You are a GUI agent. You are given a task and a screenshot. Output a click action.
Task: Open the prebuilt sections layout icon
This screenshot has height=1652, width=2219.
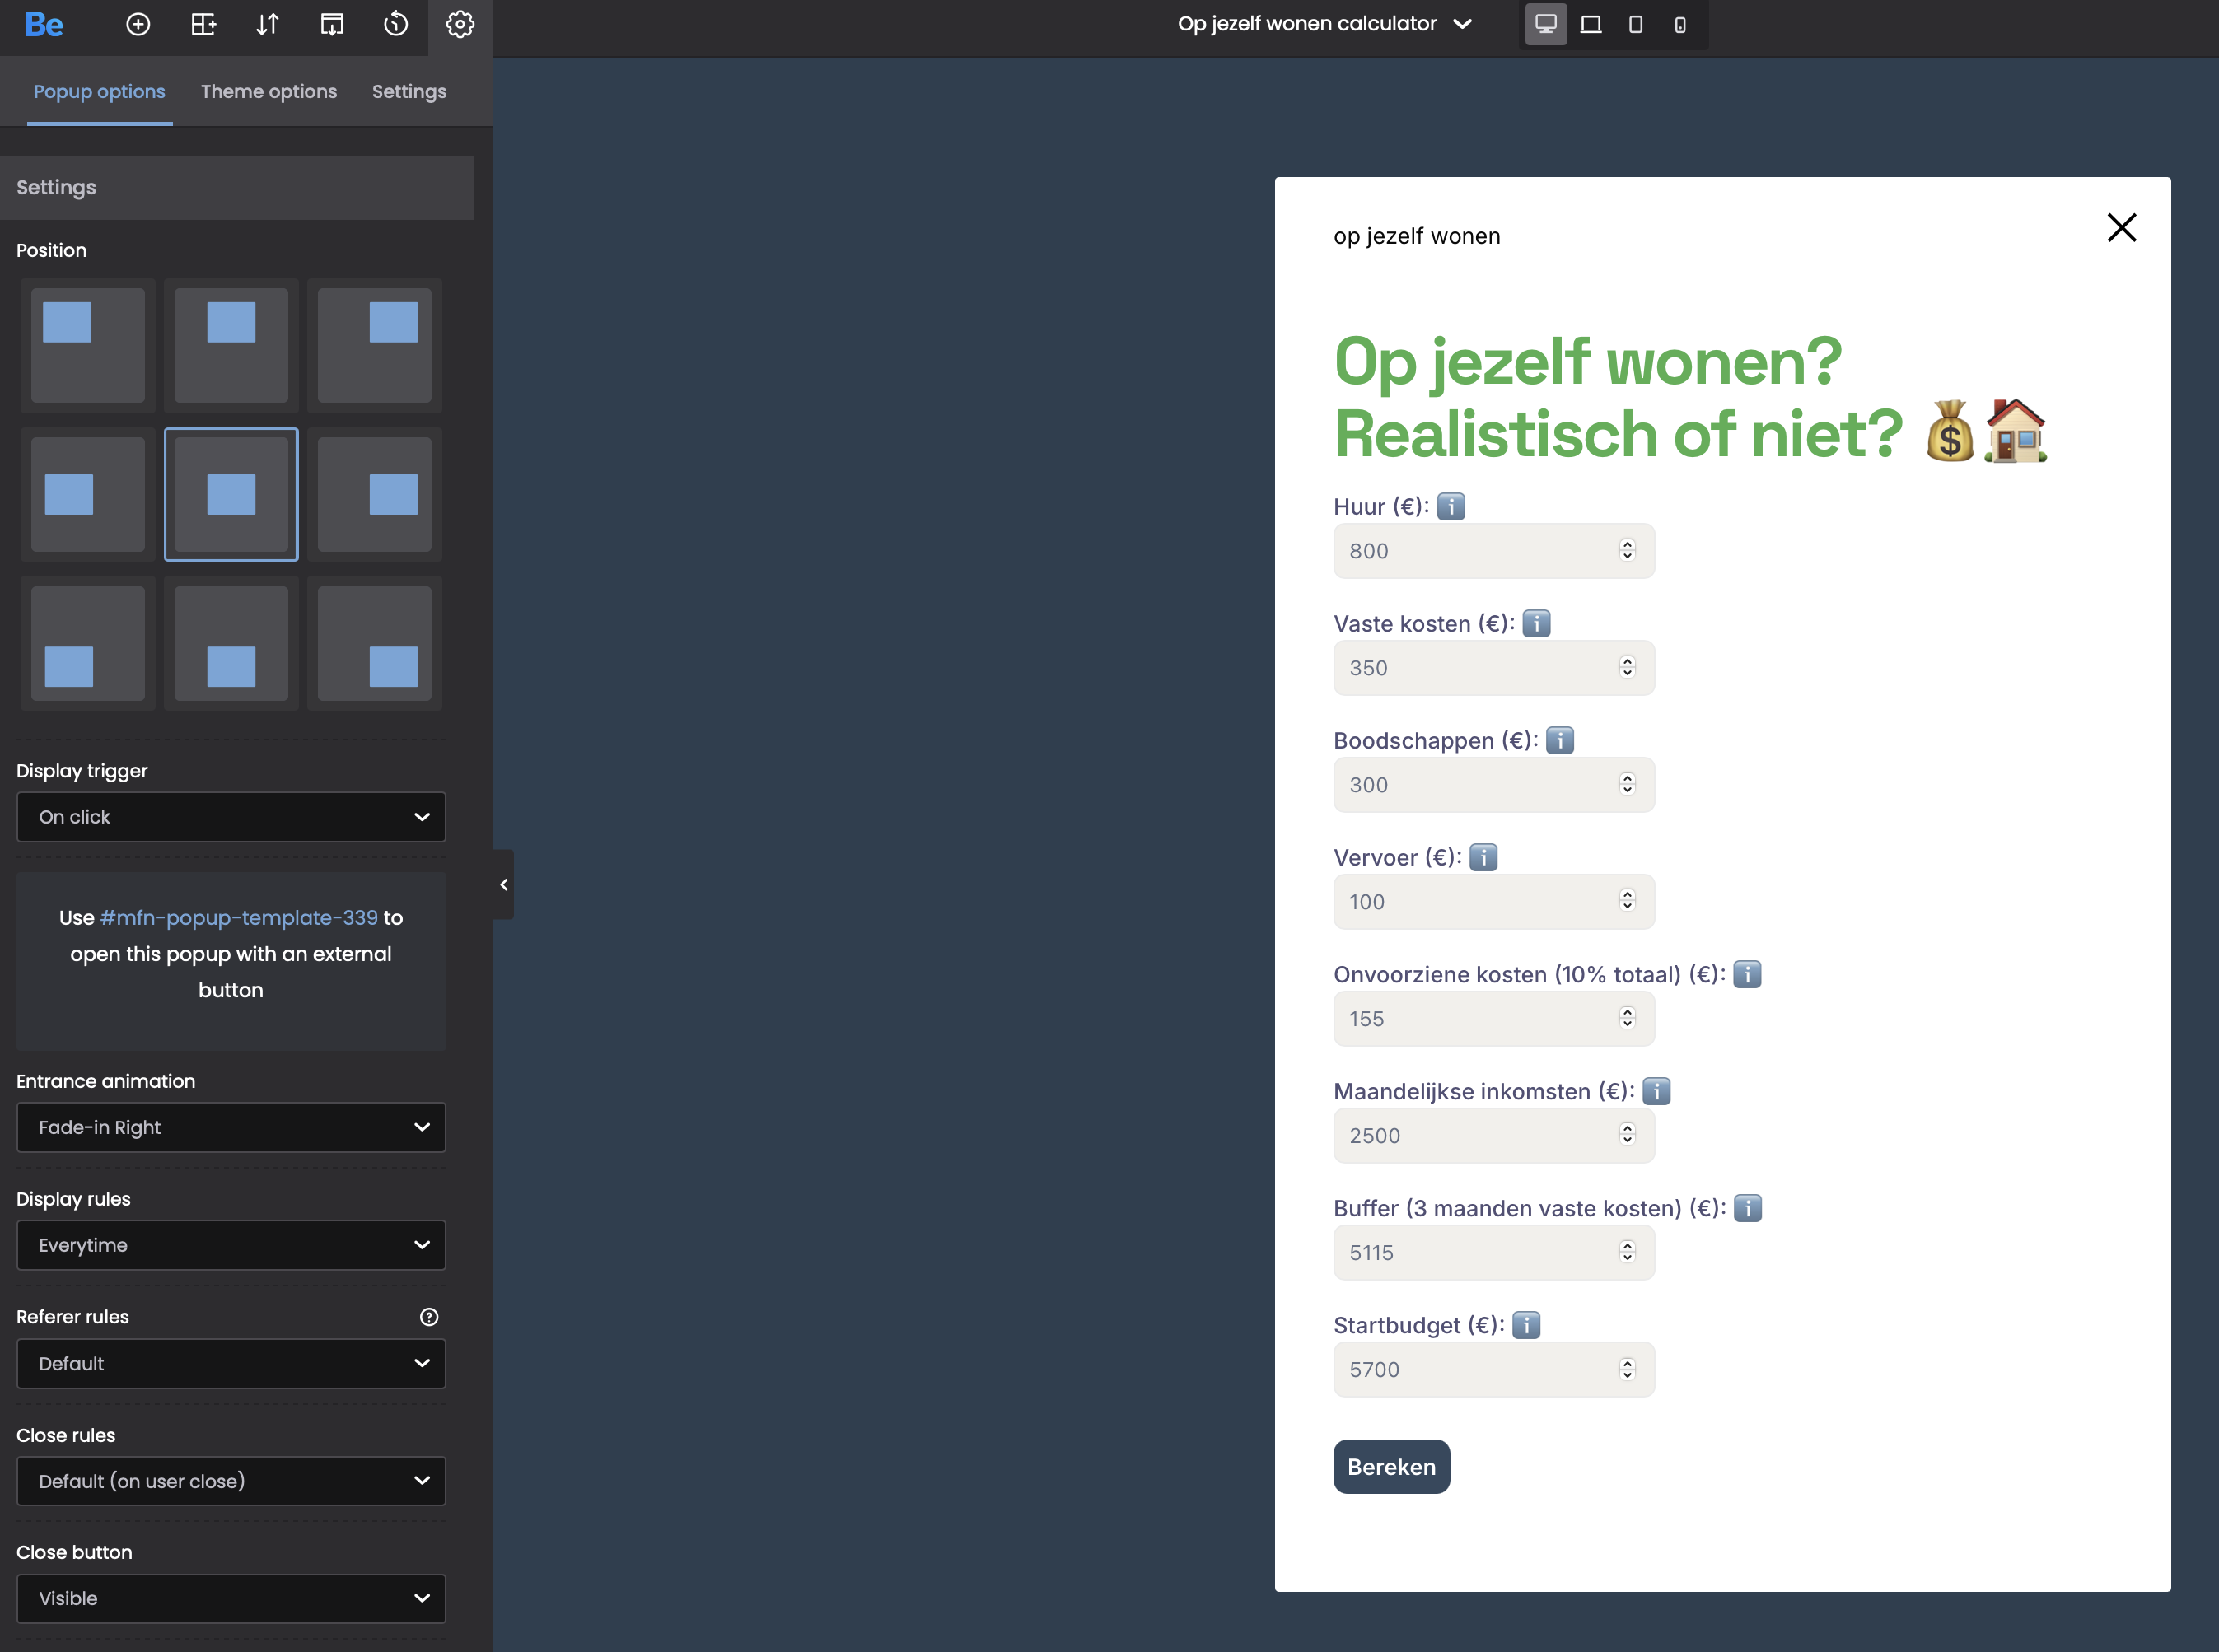[203, 24]
